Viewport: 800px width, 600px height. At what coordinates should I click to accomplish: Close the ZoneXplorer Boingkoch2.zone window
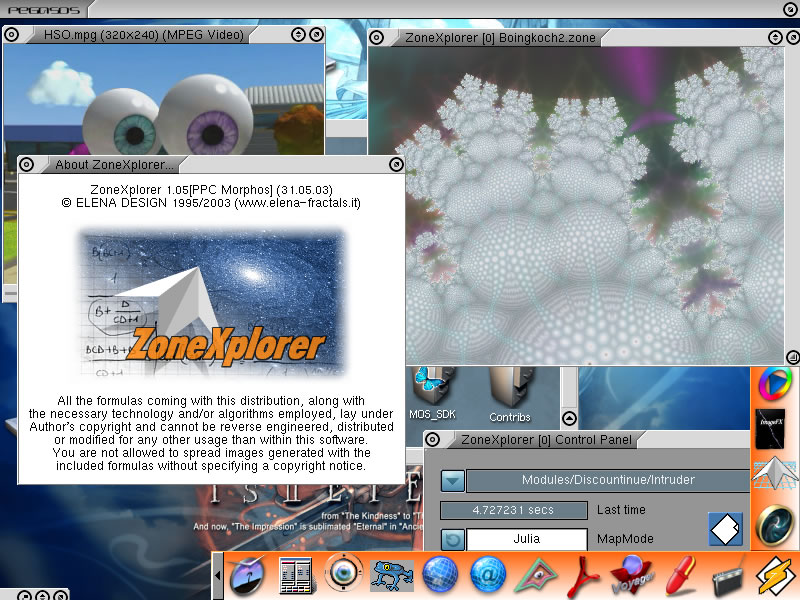click(x=377, y=37)
